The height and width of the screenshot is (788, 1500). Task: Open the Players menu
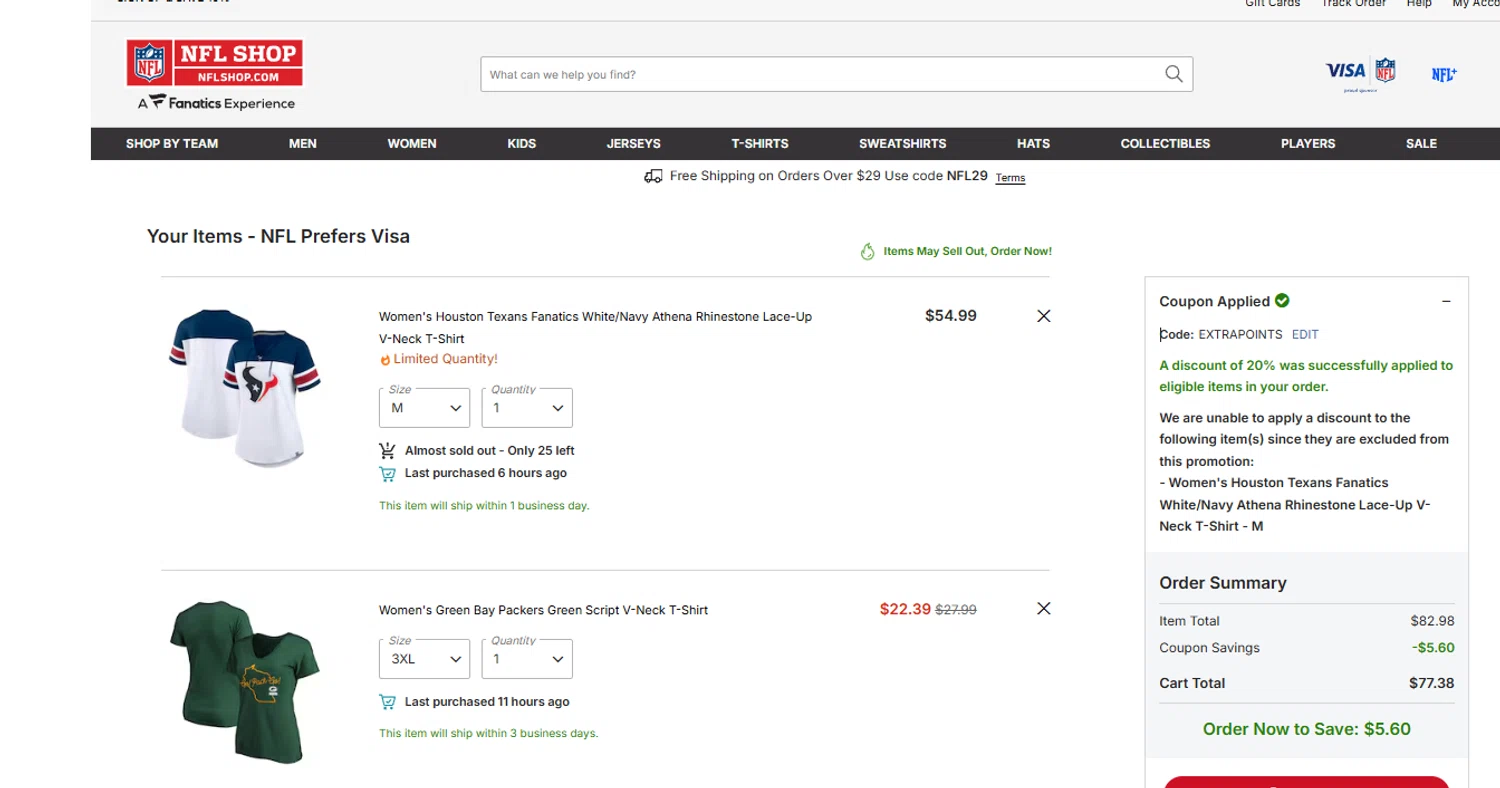tap(1308, 144)
